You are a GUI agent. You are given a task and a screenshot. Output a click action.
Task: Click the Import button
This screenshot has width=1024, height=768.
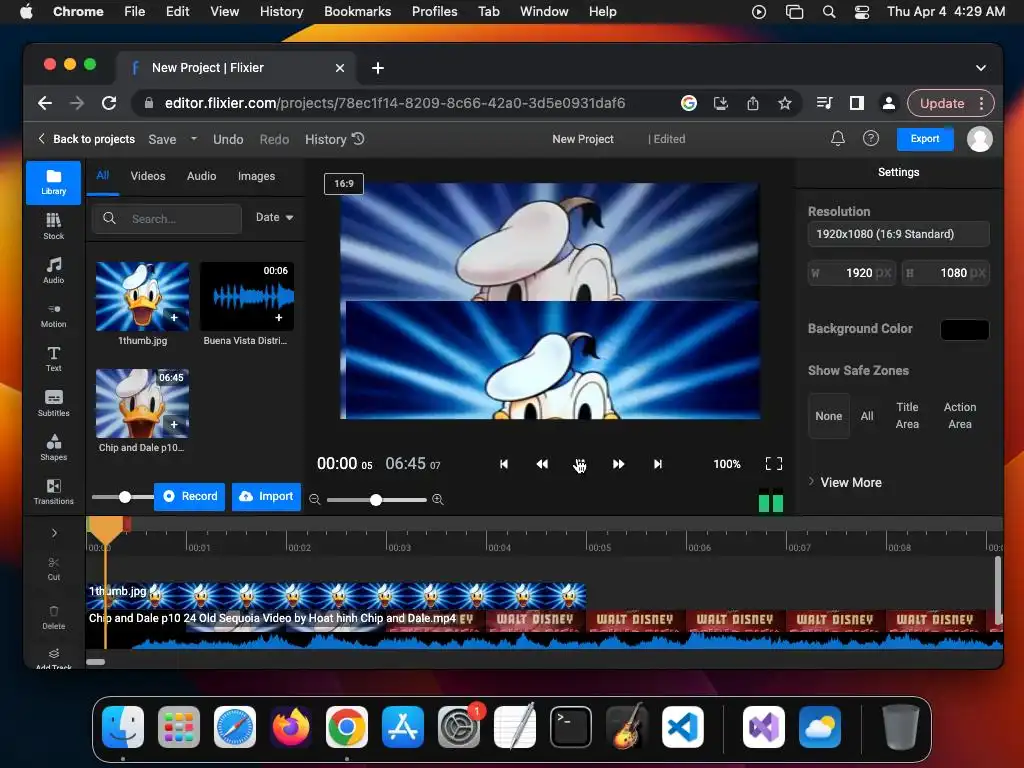[266, 496]
